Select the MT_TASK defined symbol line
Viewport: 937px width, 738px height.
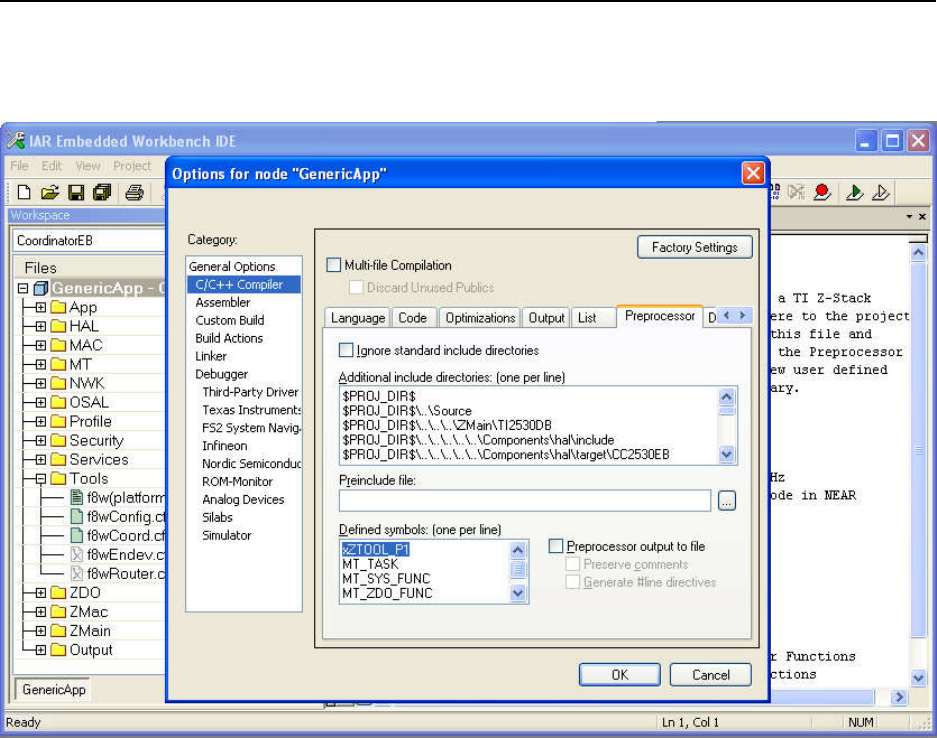click(370, 564)
